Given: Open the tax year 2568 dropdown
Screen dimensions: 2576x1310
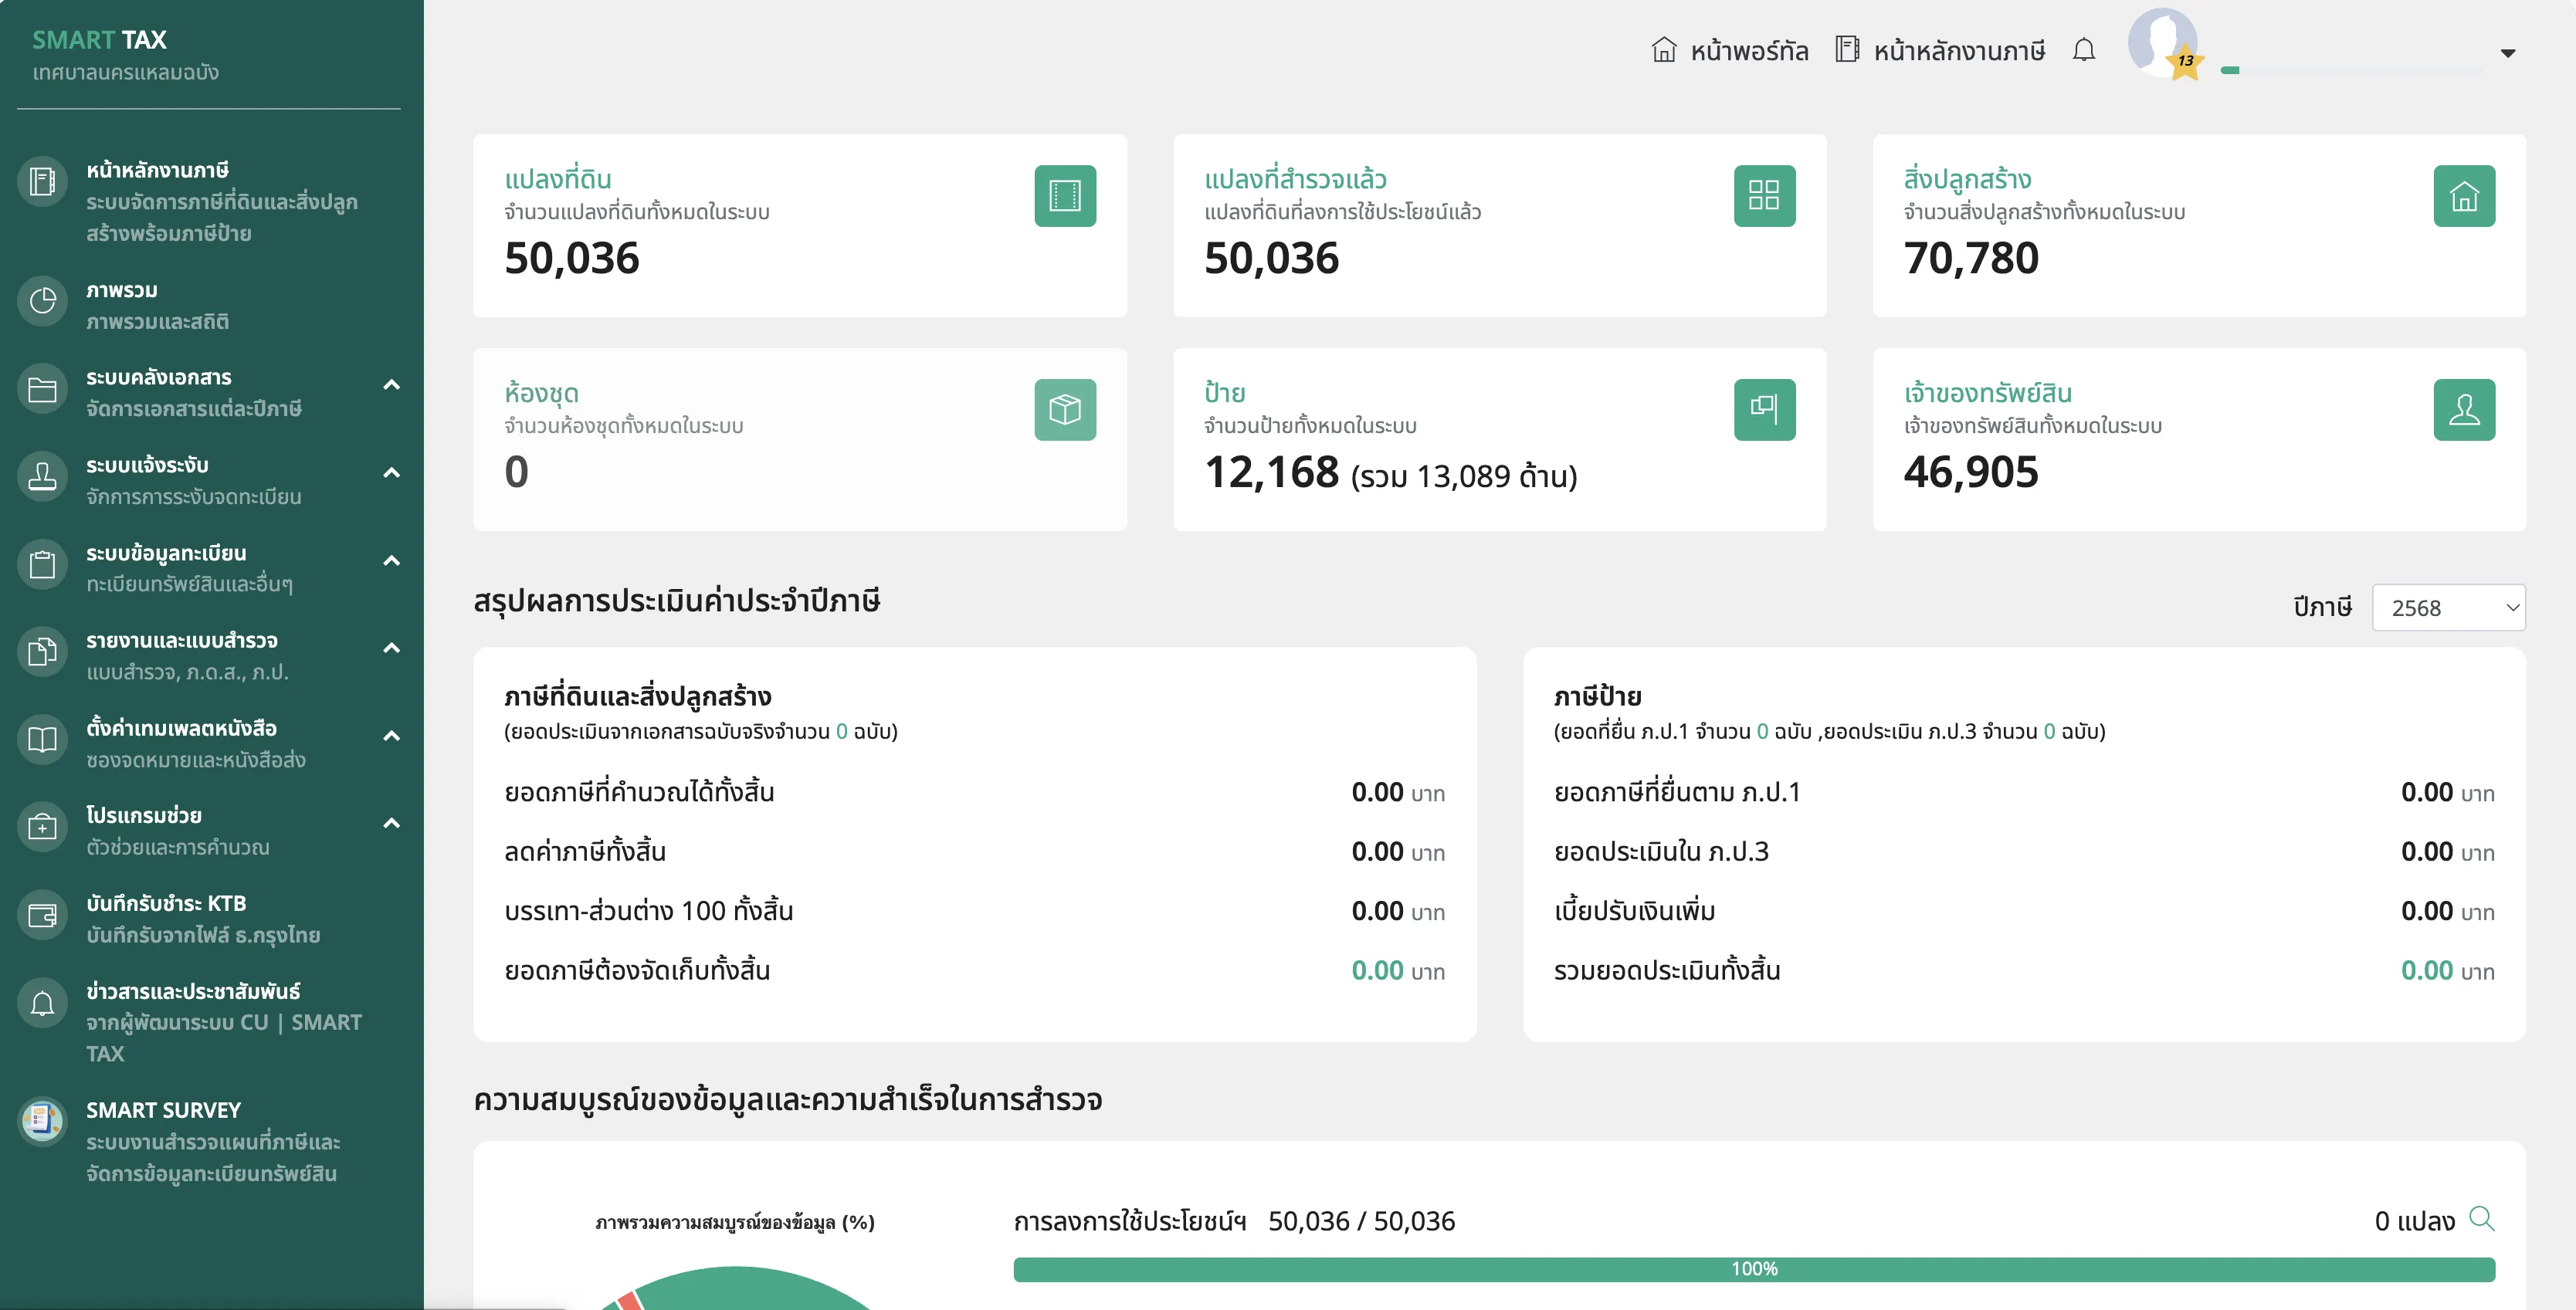Looking at the screenshot, I should coord(2448,608).
